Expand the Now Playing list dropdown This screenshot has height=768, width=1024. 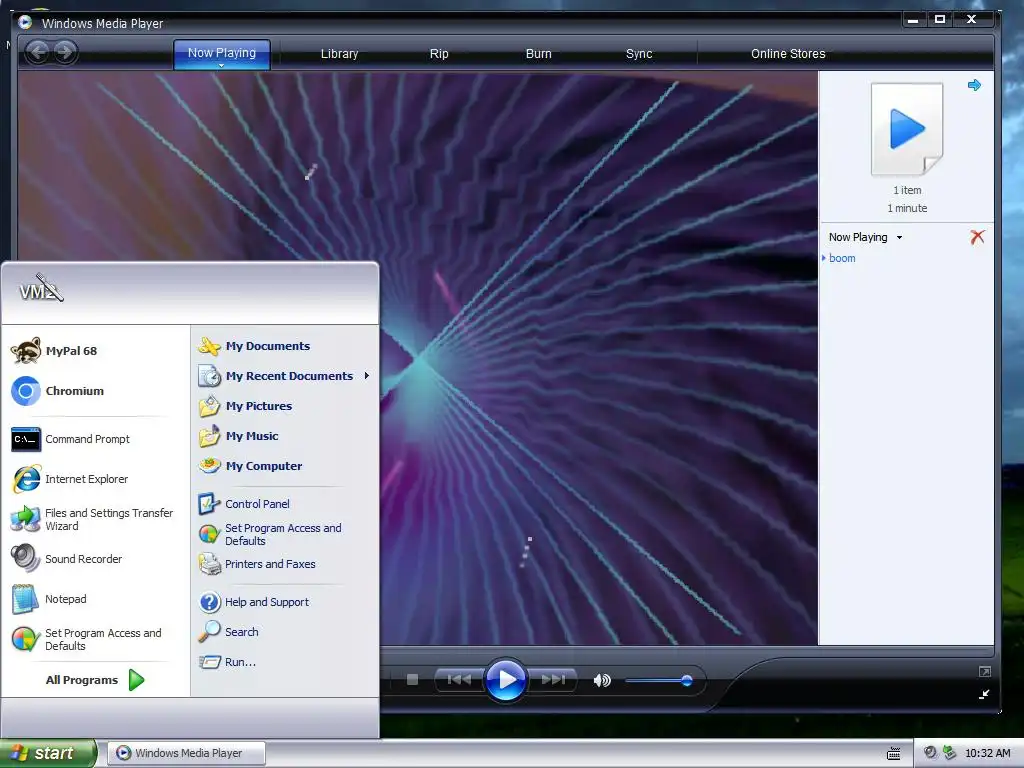pyautogui.click(x=899, y=238)
